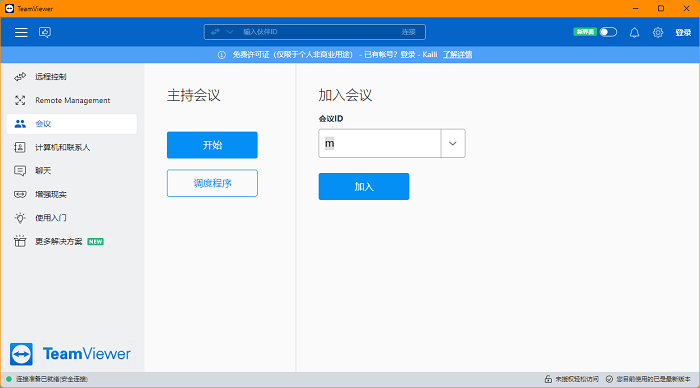Open settings gear icon
Image resolution: width=700 pixels, height=388 pixels.
coord(658,32)
